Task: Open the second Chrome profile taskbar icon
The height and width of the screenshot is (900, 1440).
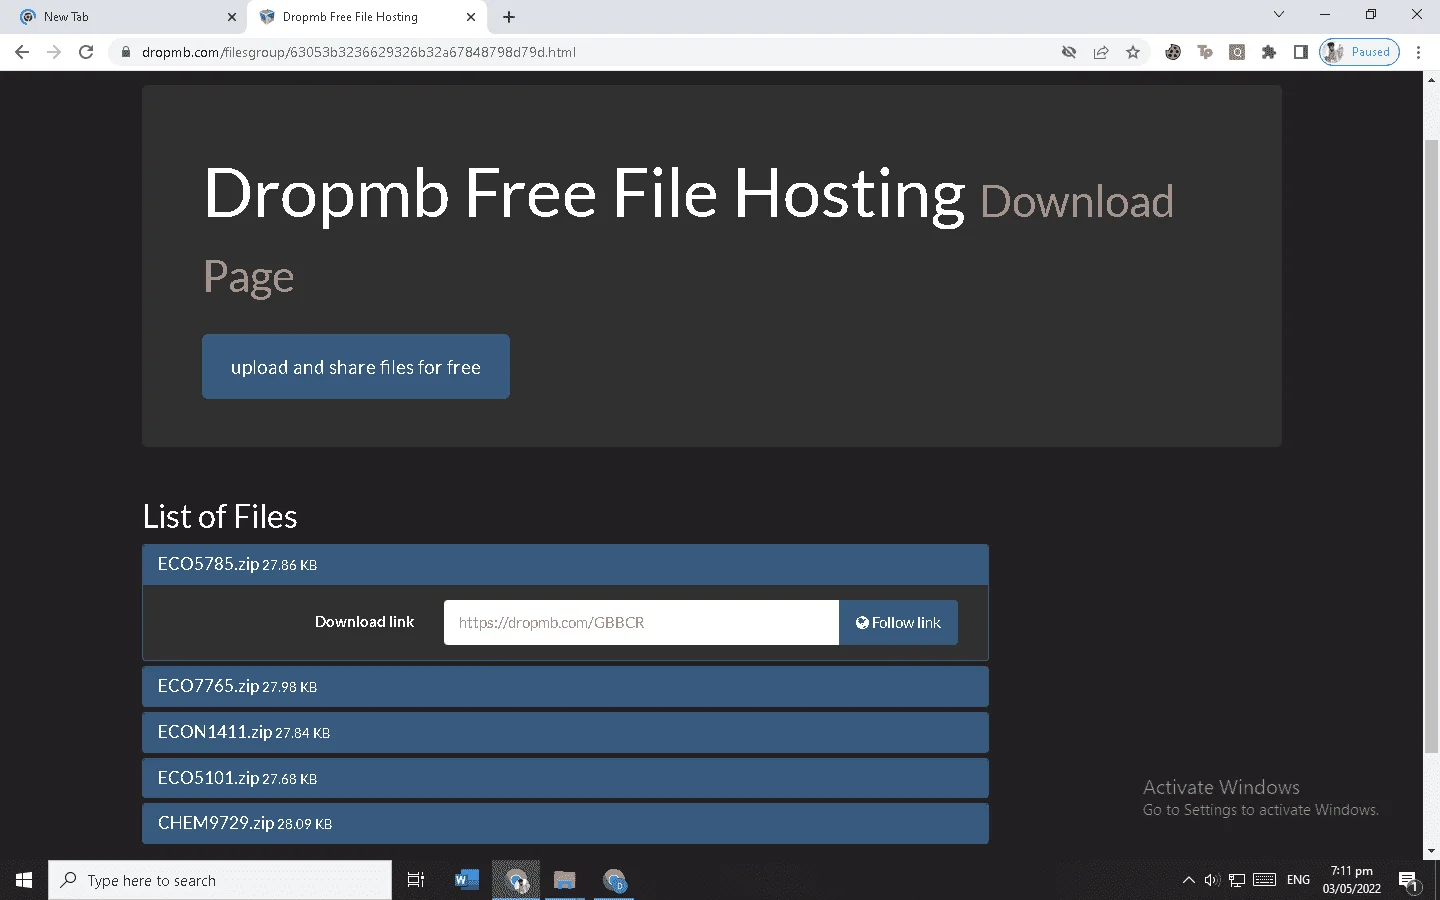Action: coord(614,880)
